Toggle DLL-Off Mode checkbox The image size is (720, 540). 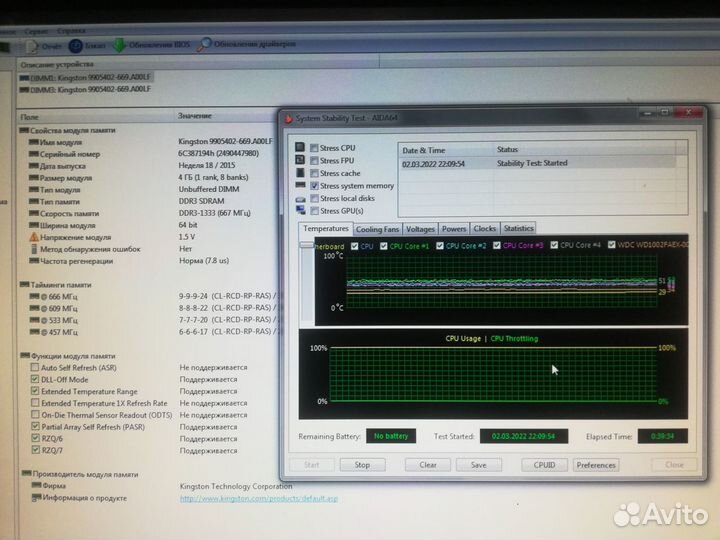coord(35,379)
